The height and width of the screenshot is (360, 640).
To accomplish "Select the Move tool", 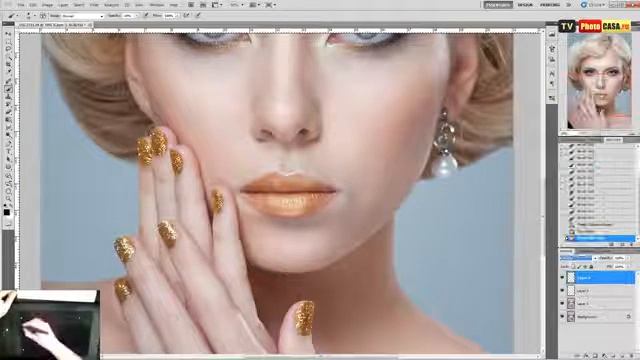I will click(x=8, y=34).
